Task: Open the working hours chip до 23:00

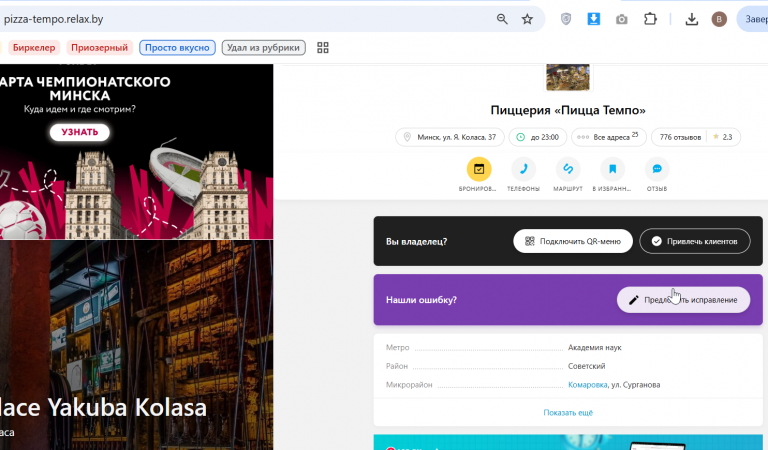Action: [x=538, y=137]
